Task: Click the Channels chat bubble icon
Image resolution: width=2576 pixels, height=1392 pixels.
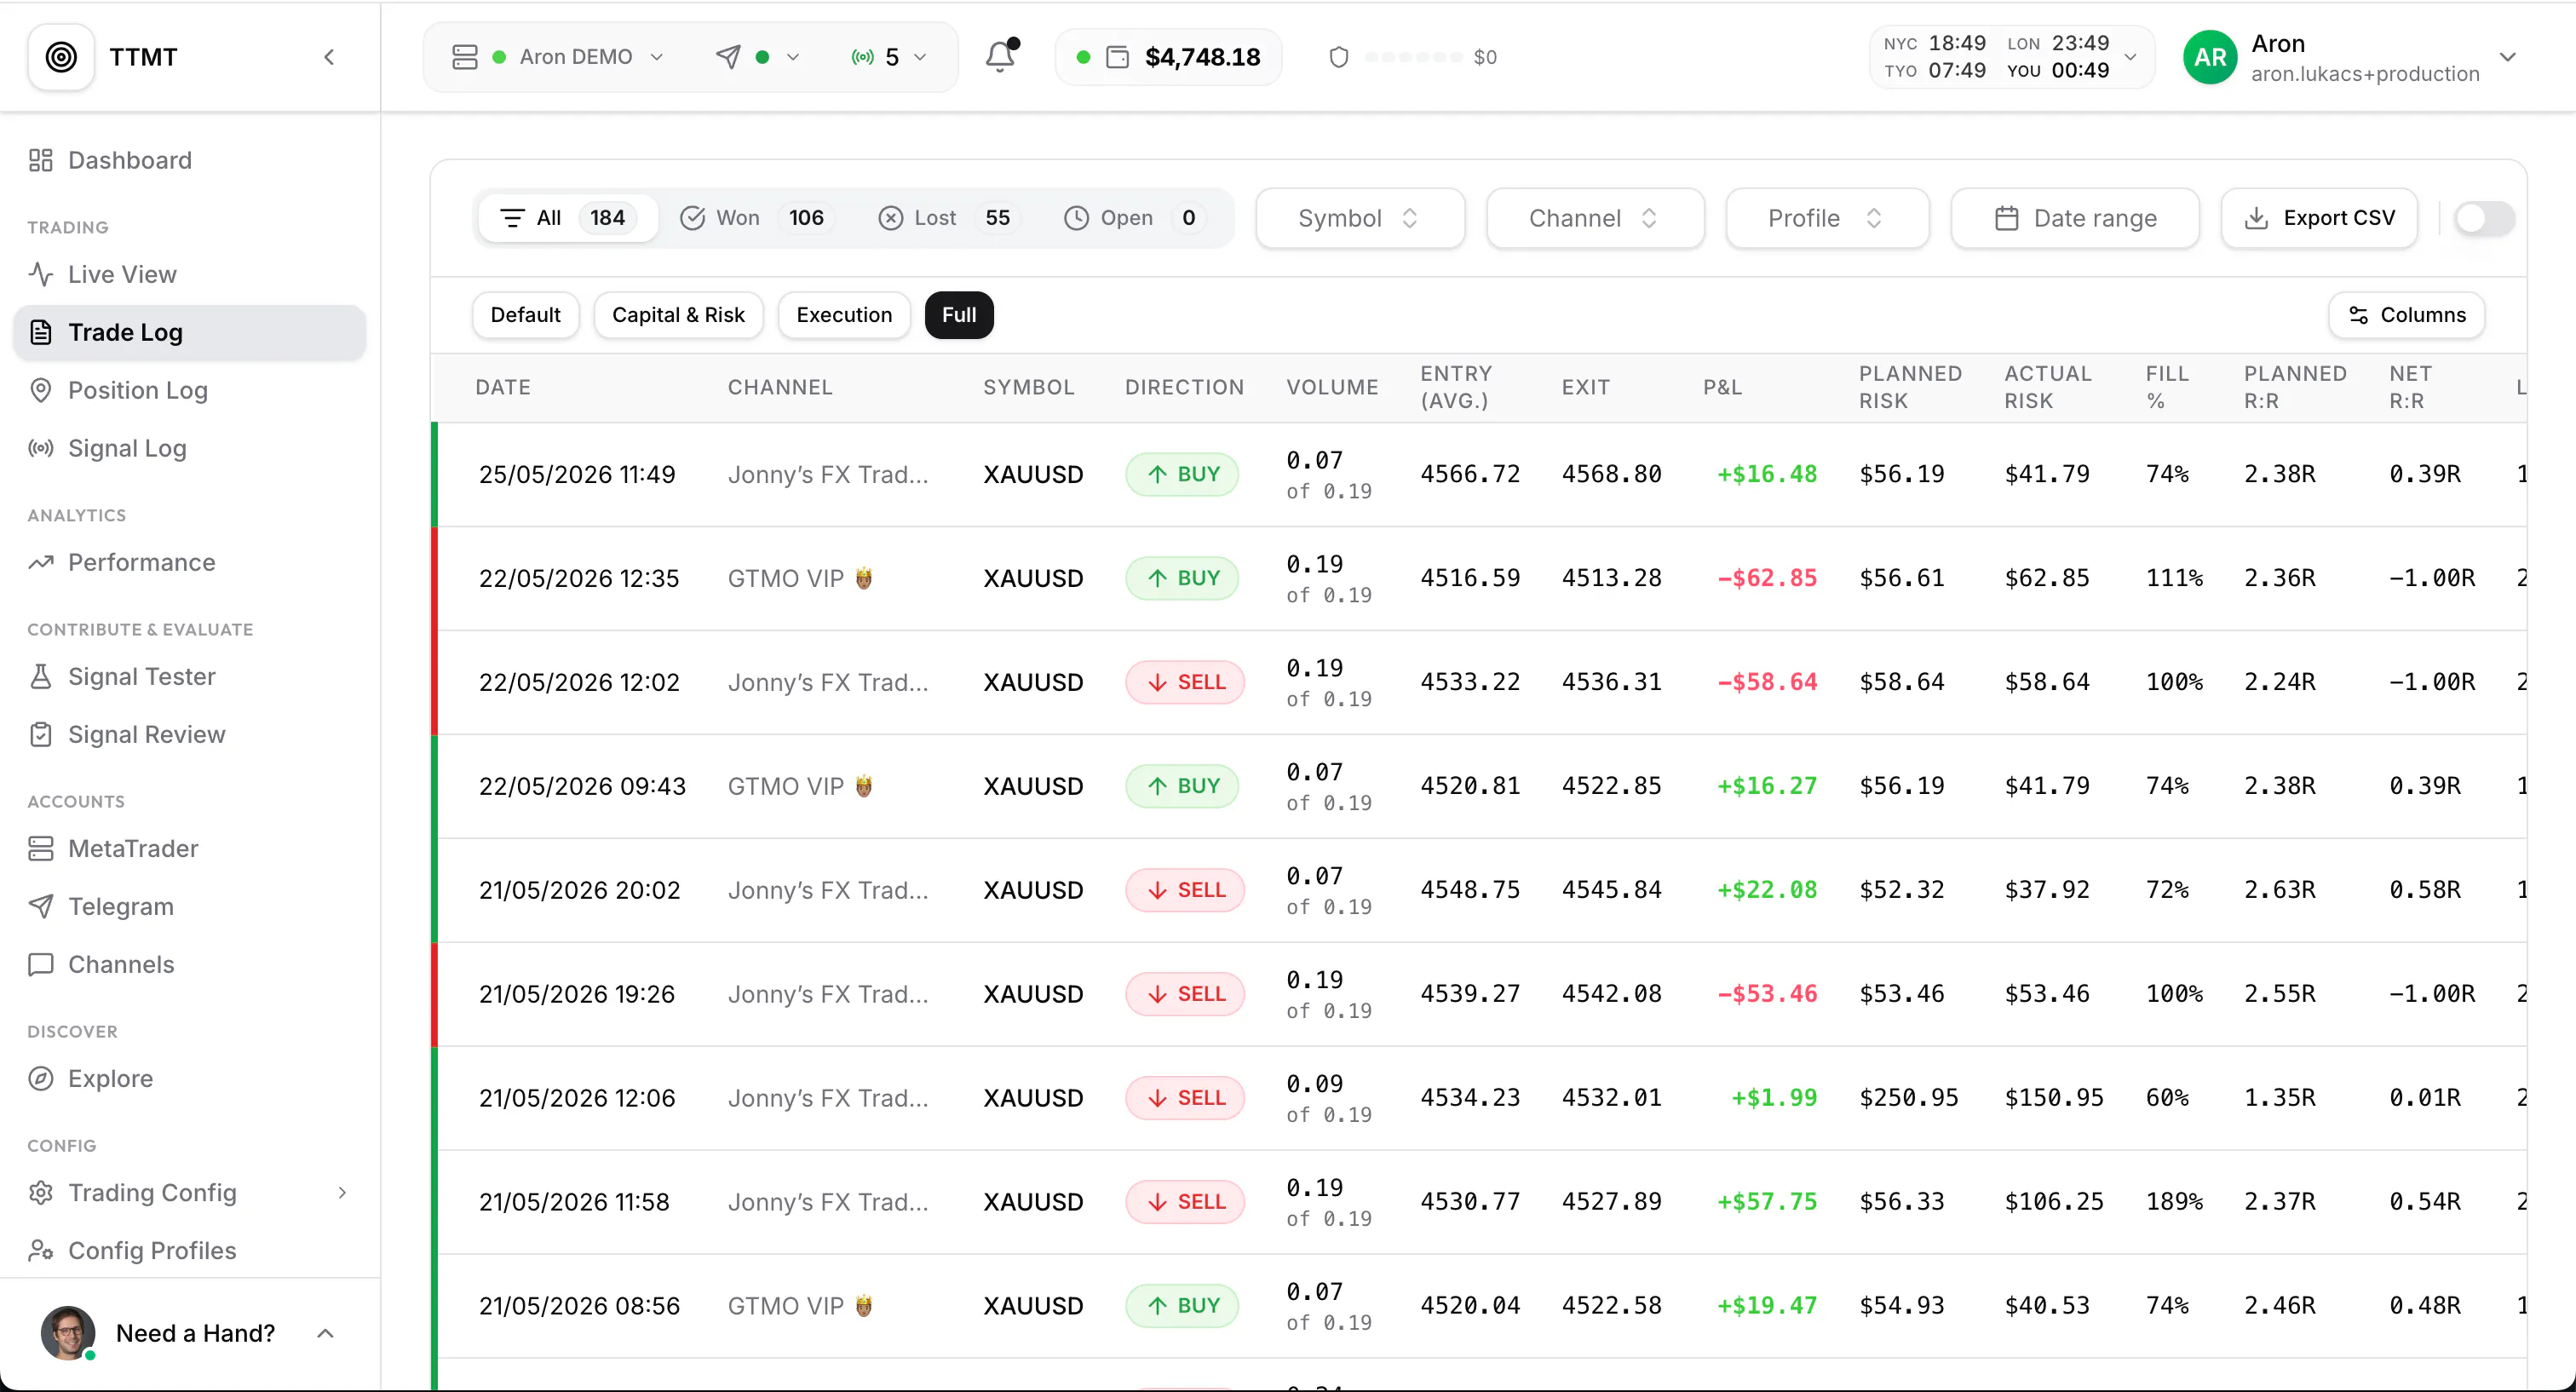Action: [x=41, y=964]
